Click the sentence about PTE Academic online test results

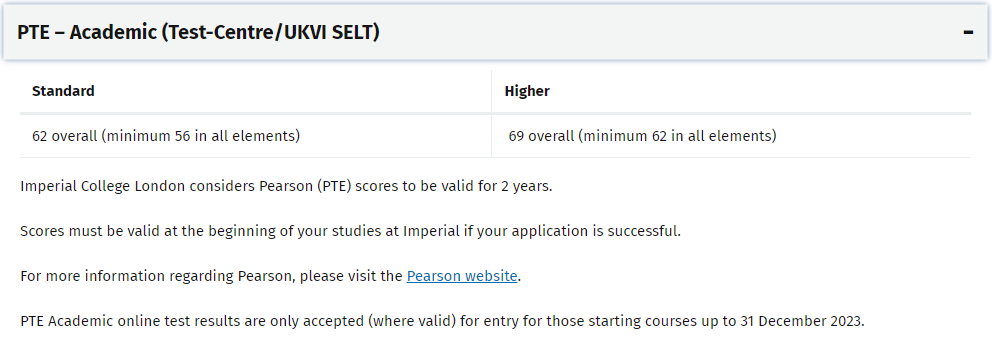click(x=442, y=321)
